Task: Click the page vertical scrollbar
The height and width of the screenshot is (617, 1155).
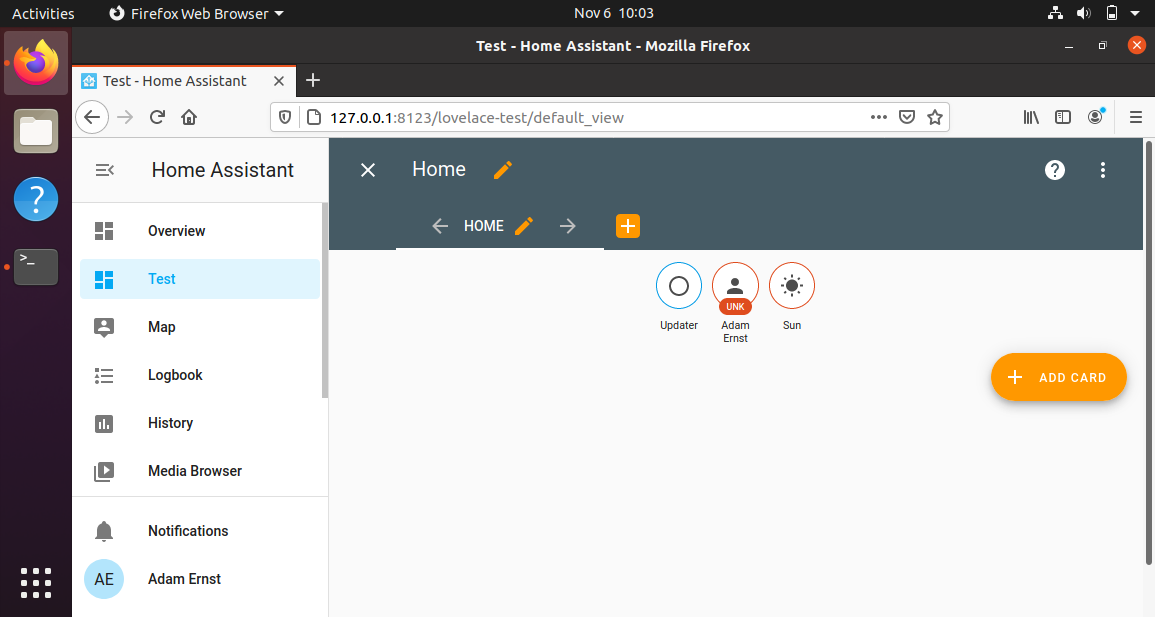Action: (x=1149, y=353)
